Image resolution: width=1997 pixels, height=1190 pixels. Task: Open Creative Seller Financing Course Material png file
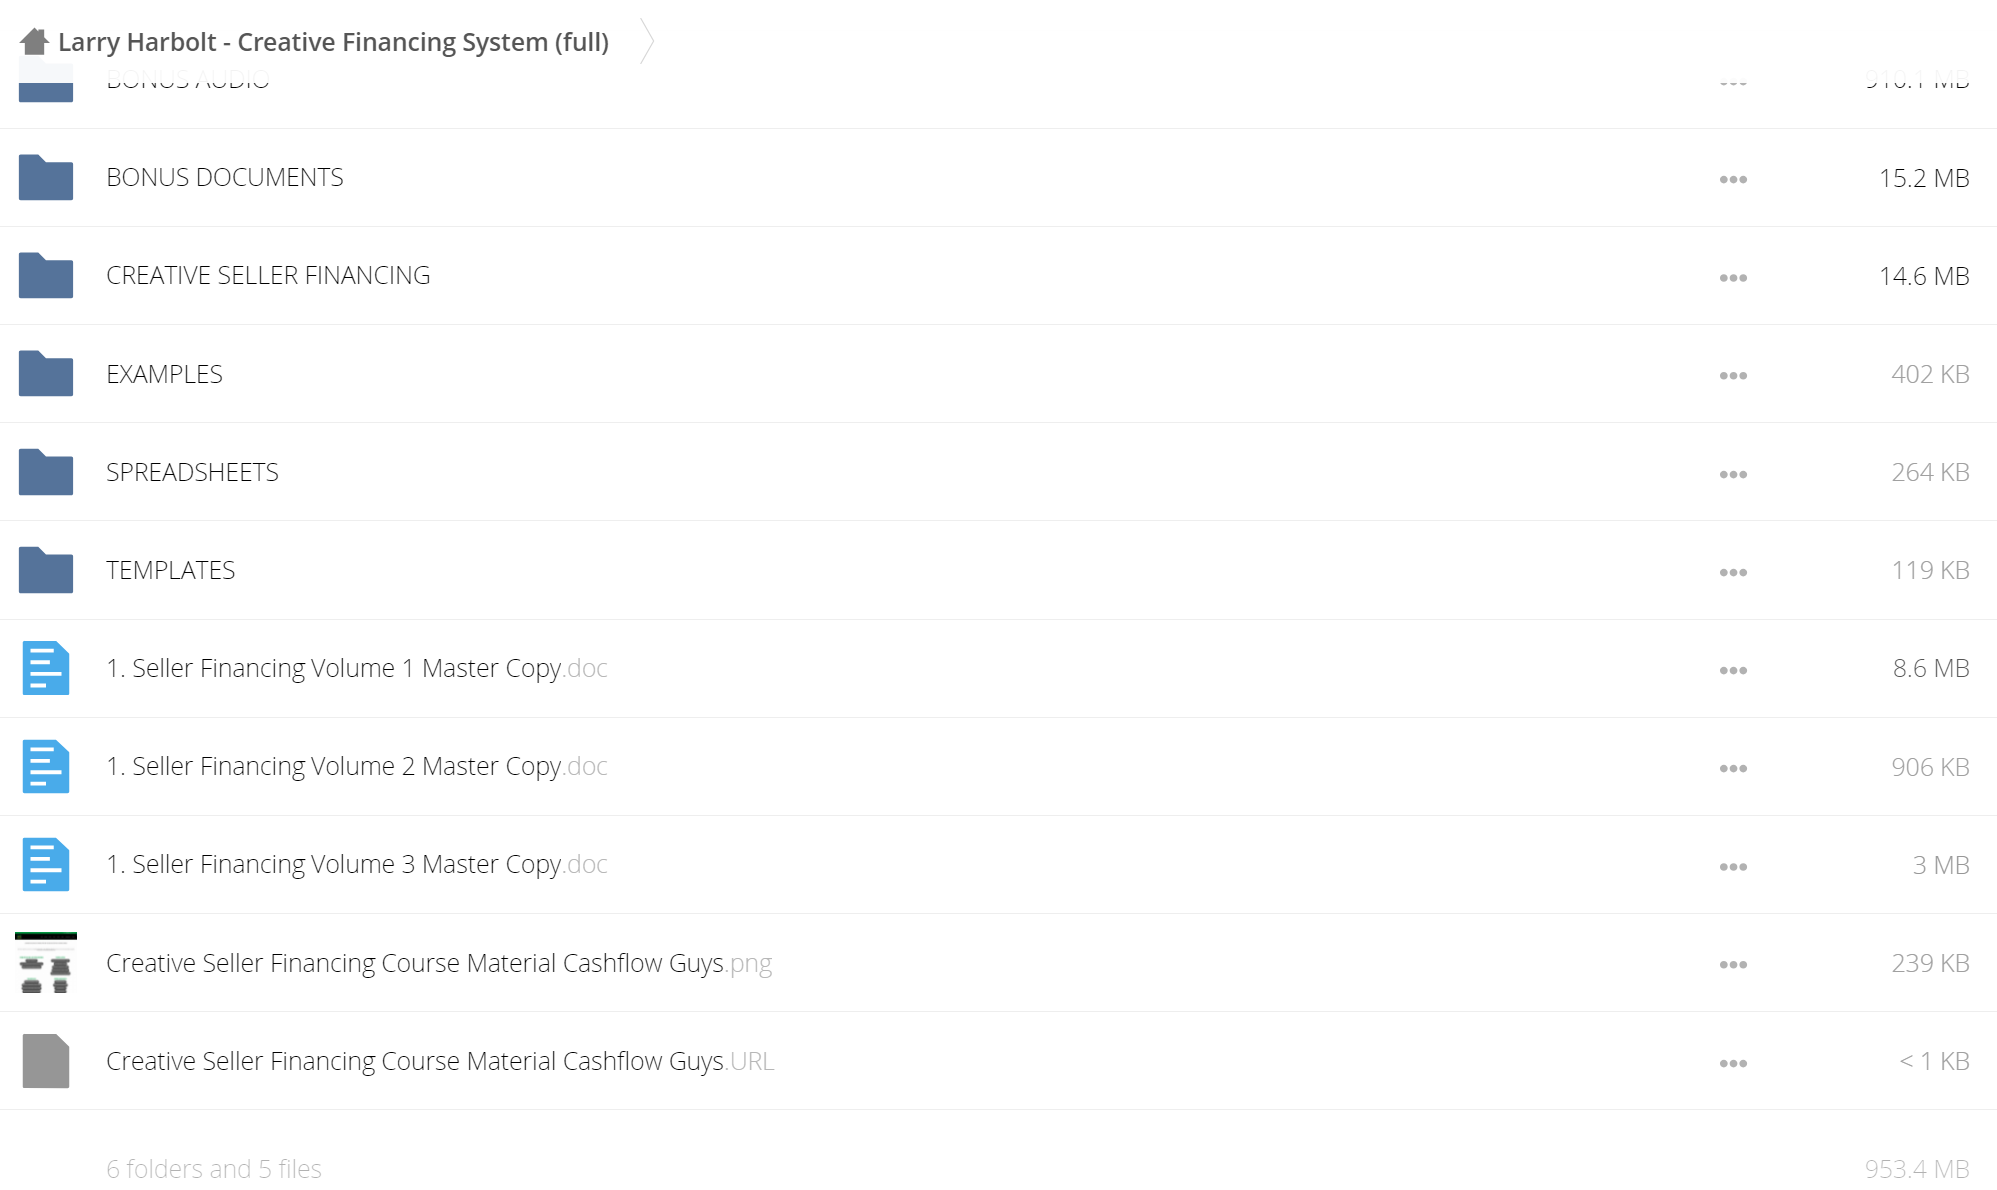(x=439, y=963)
